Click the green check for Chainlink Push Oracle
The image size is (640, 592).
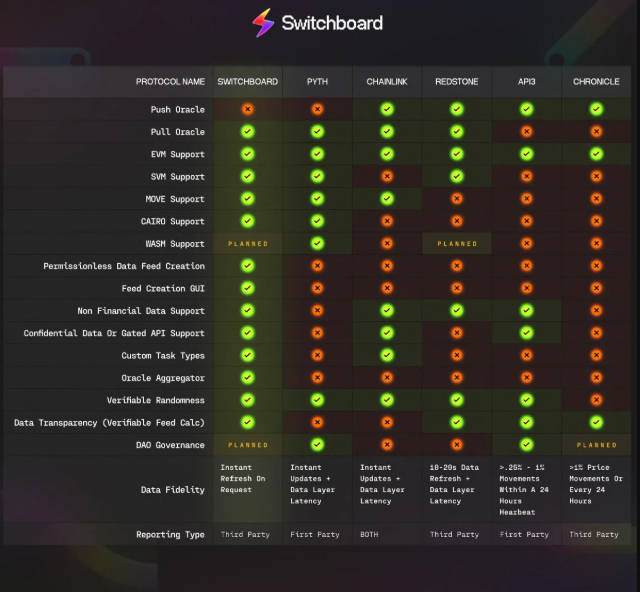pos(387,109)
